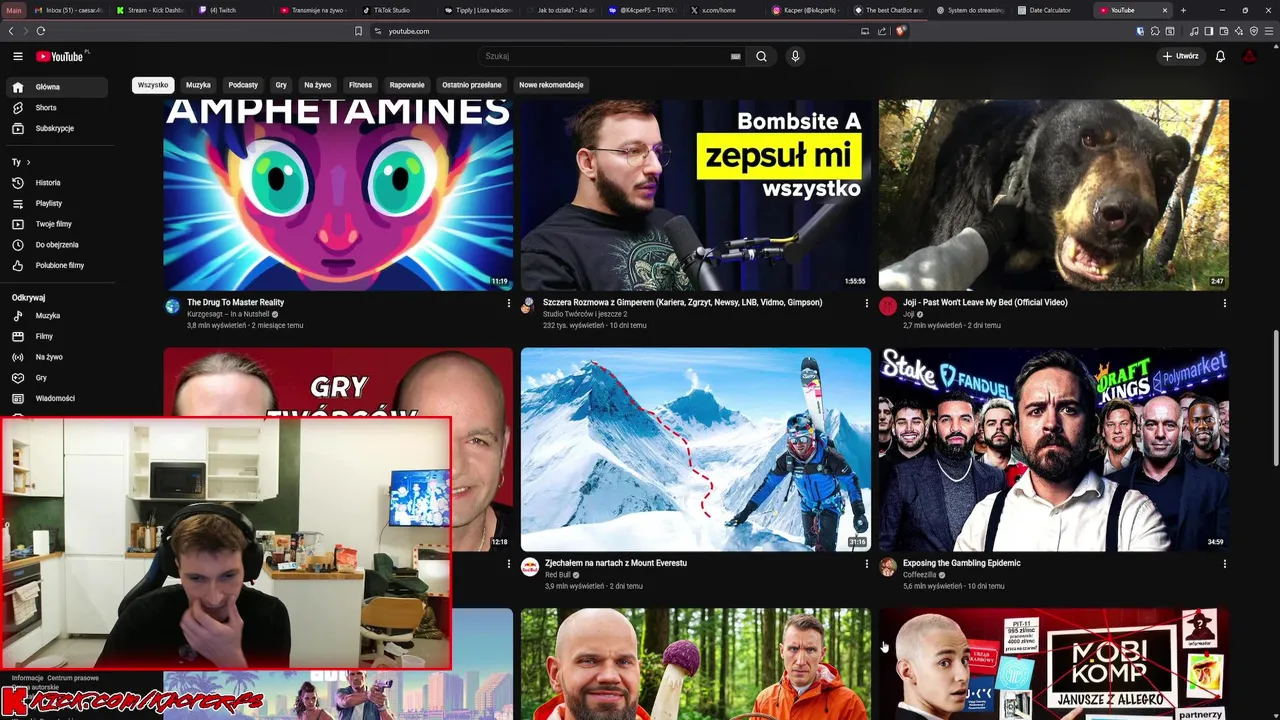Bookmark the page via address bar icon
The height and width of the screenshot is (720, 1280).
(x=358, y=31)
